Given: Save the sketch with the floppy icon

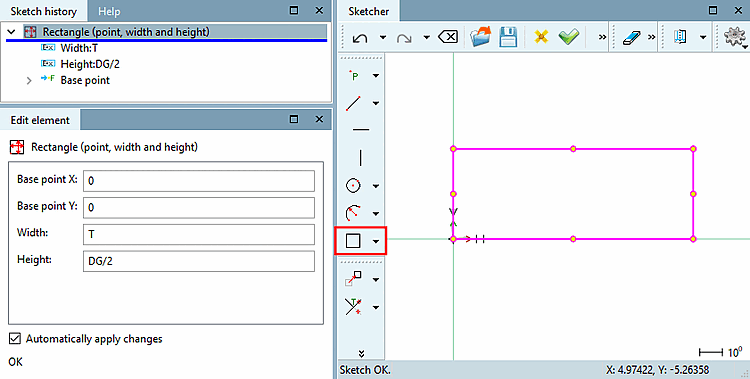Looking at the screenshot, I should pos(508,37).
